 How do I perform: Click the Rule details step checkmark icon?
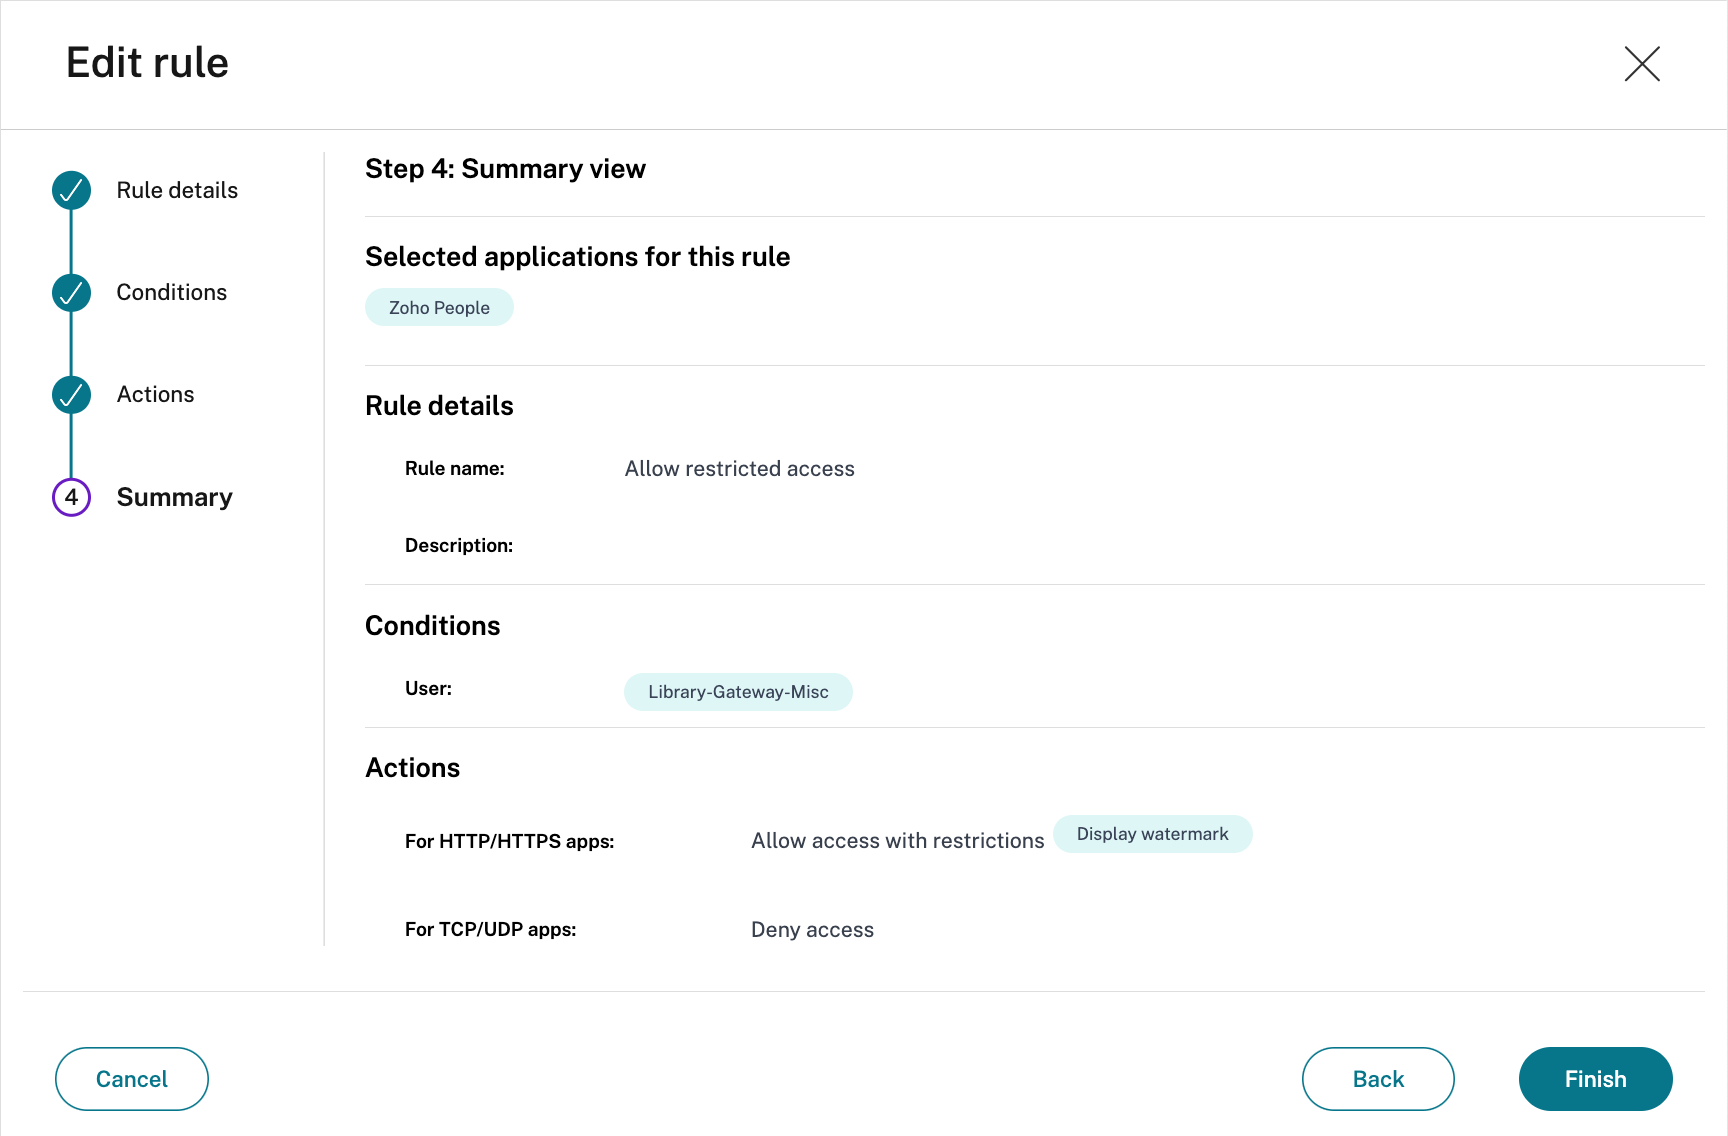pyautogui.click(x=71, y=190)
